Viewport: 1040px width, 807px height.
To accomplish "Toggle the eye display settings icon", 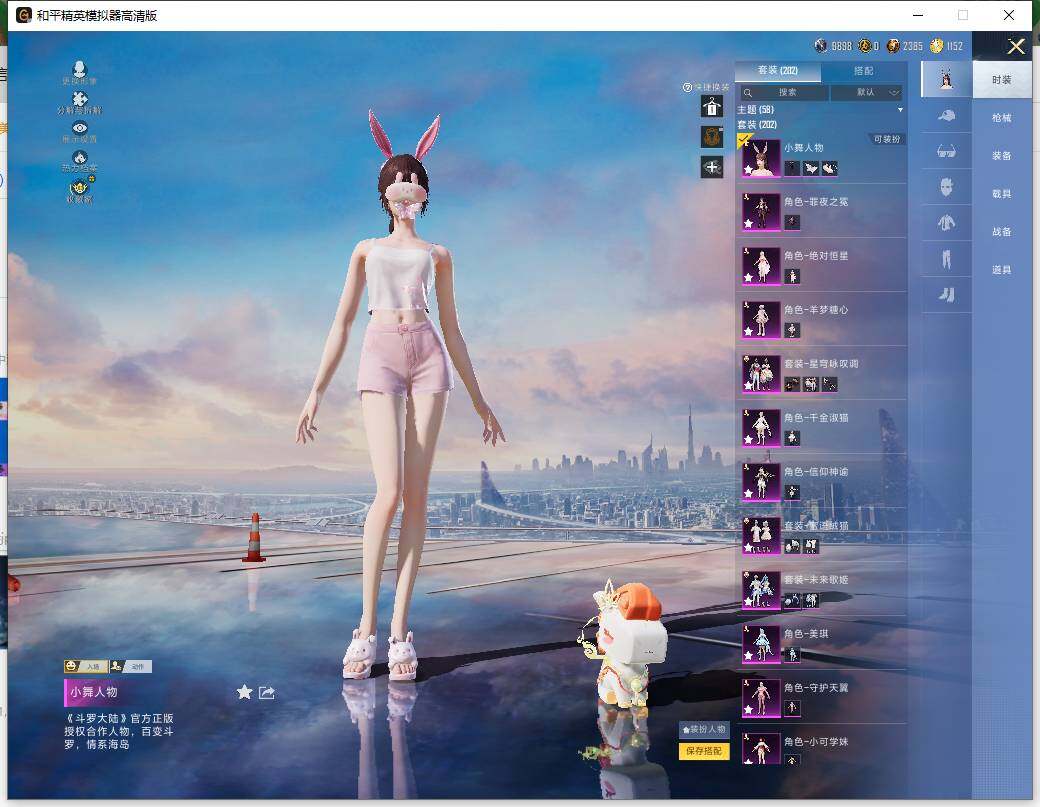I will [x=80, y=128].
